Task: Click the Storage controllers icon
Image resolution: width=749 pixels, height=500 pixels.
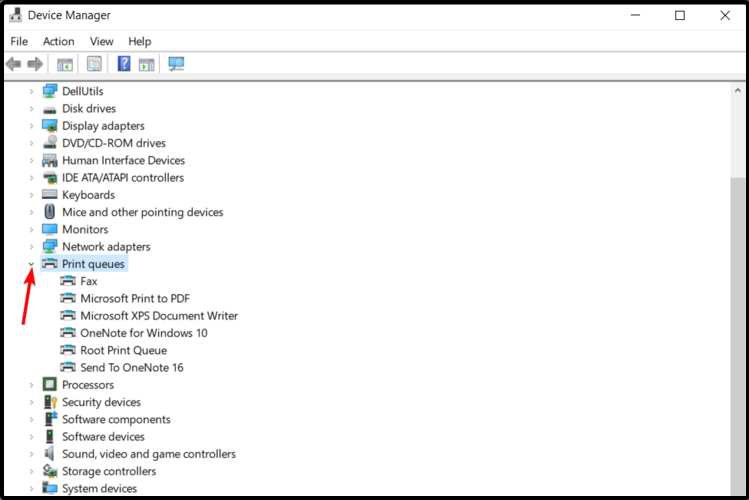Action: 50,471
